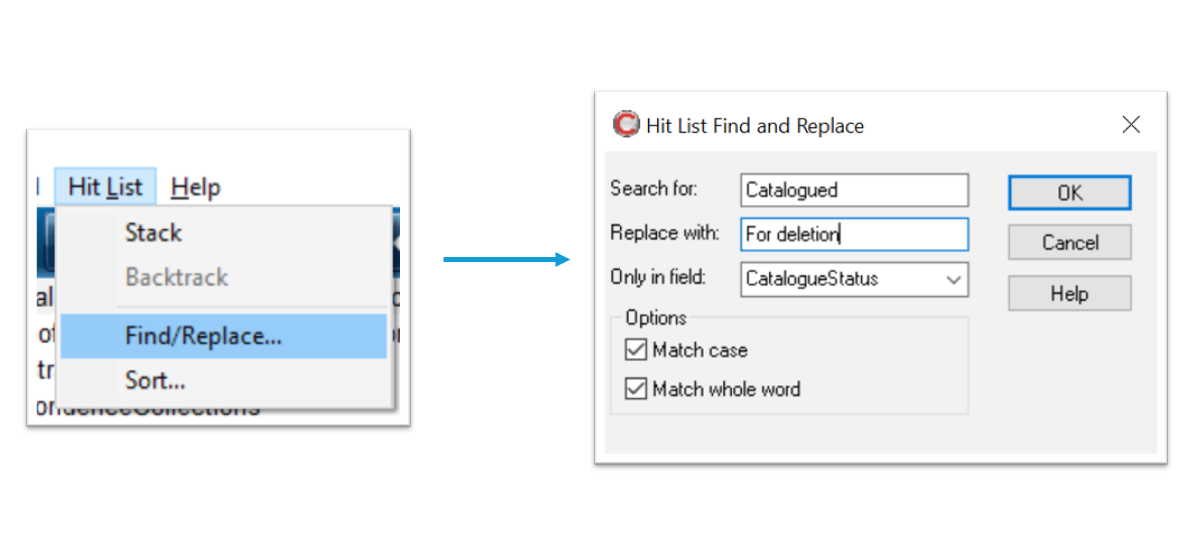Click the "Only in field:" label
Image resolution: width=1203 pixels, height=551 pixels.
[660, 278]
